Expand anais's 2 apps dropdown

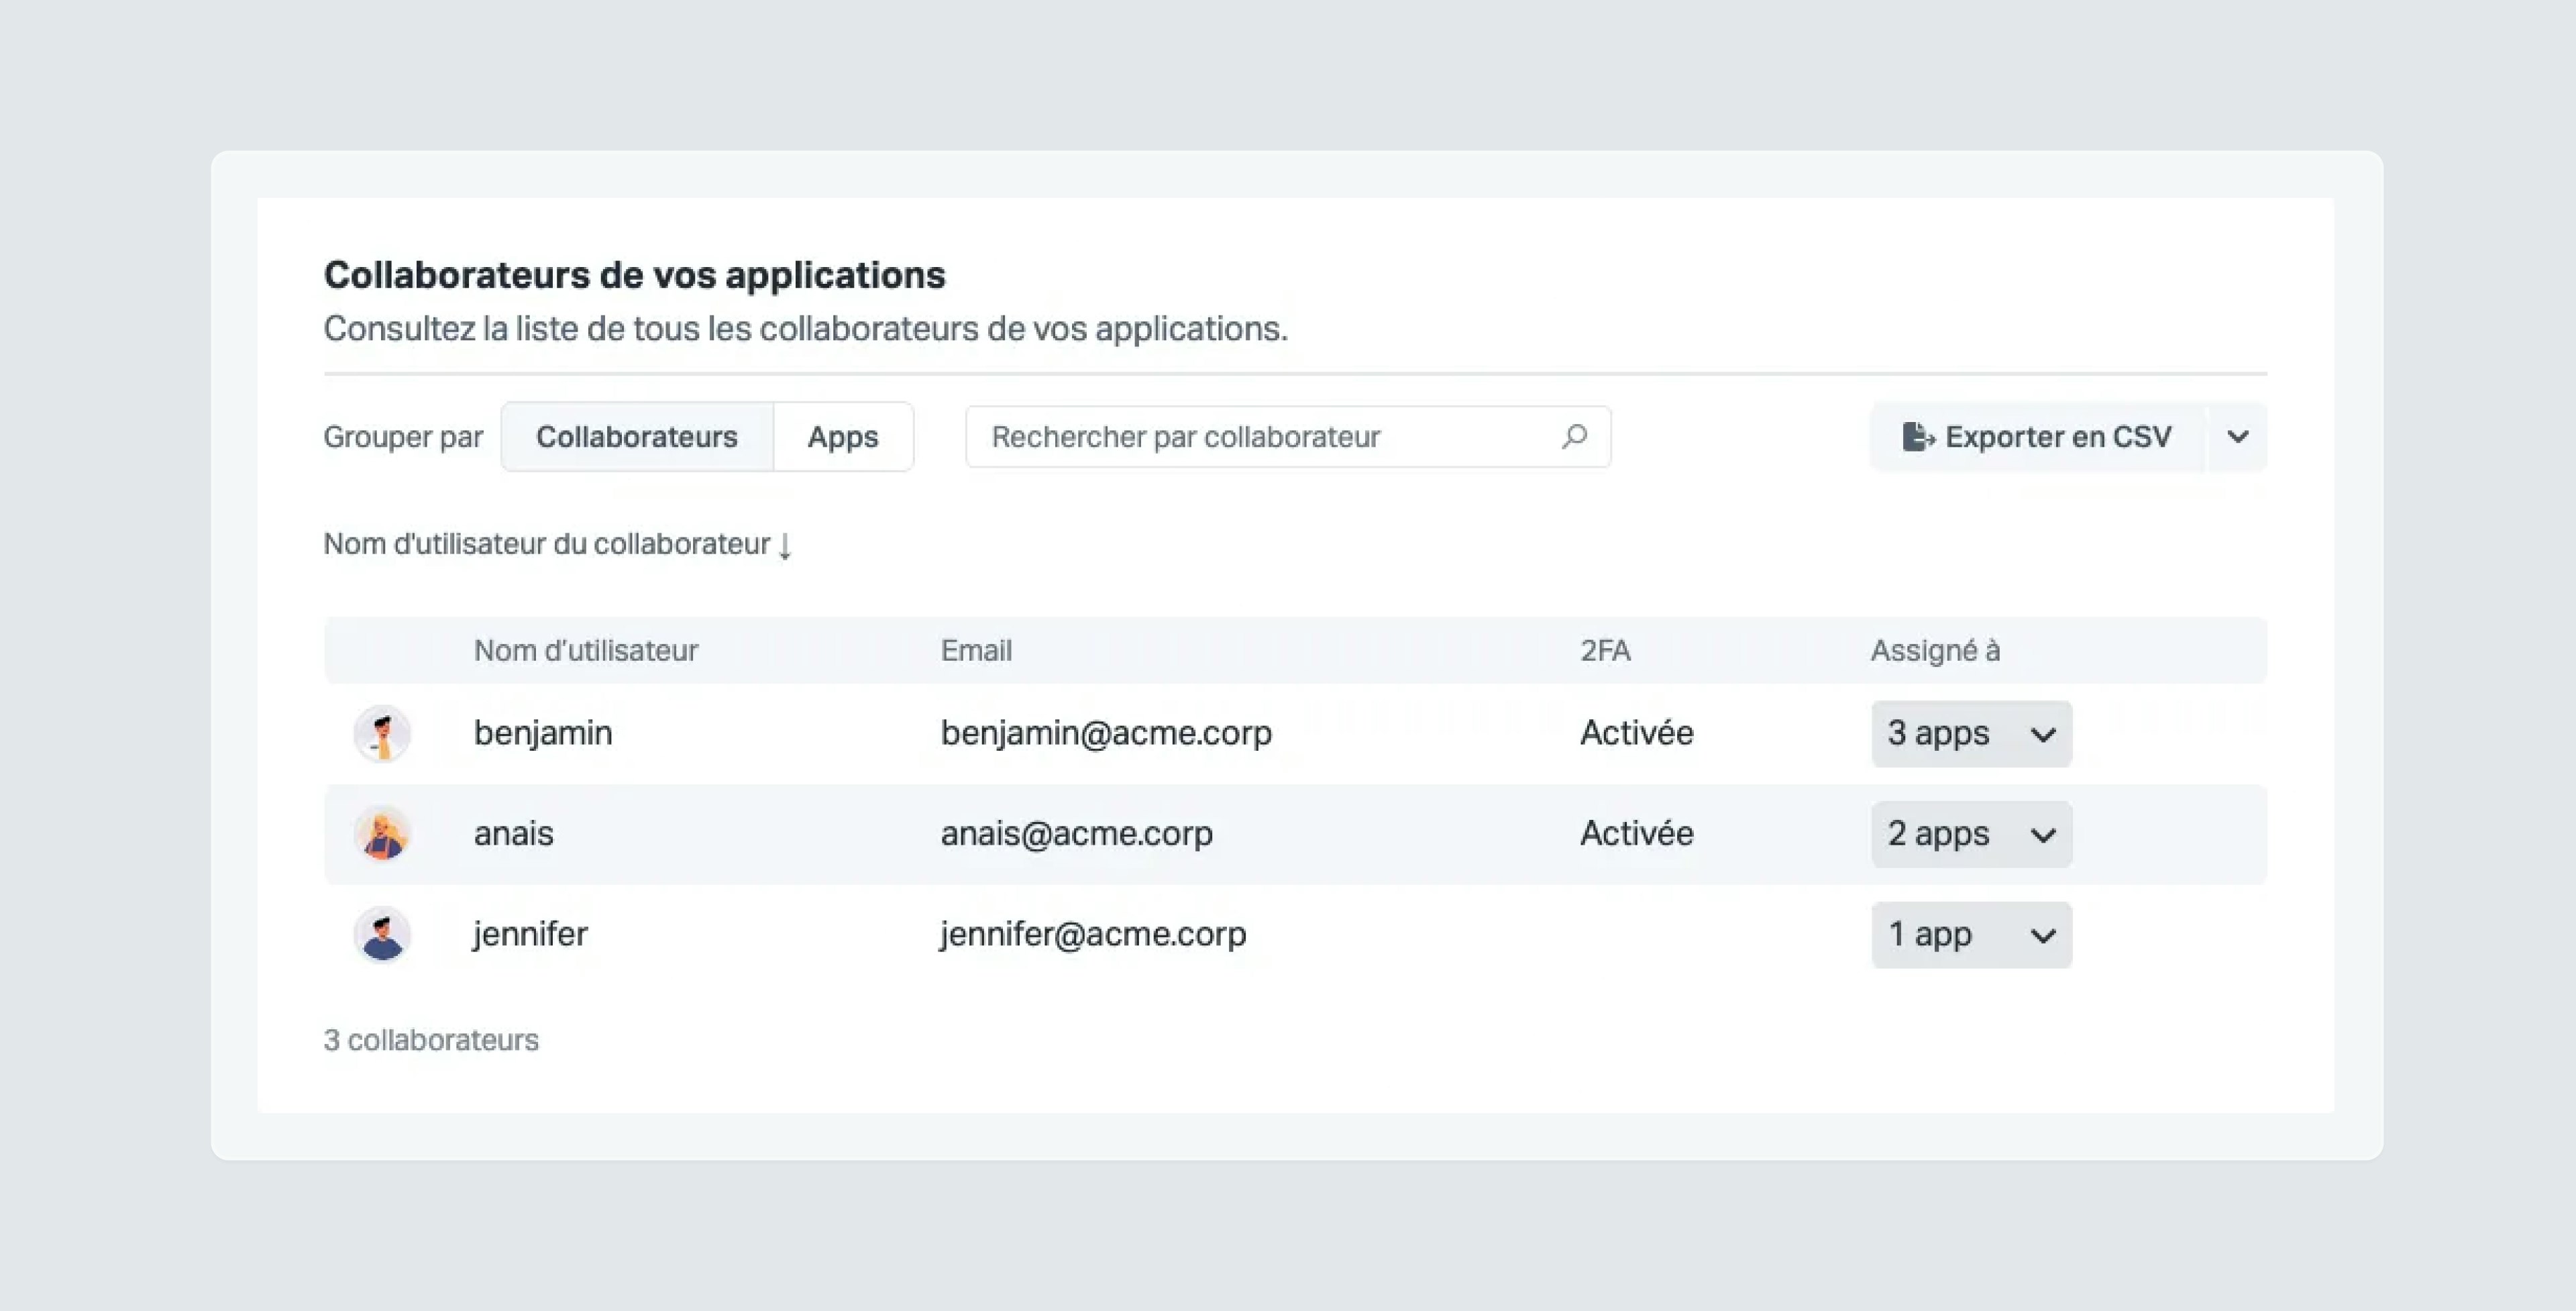1971,834
